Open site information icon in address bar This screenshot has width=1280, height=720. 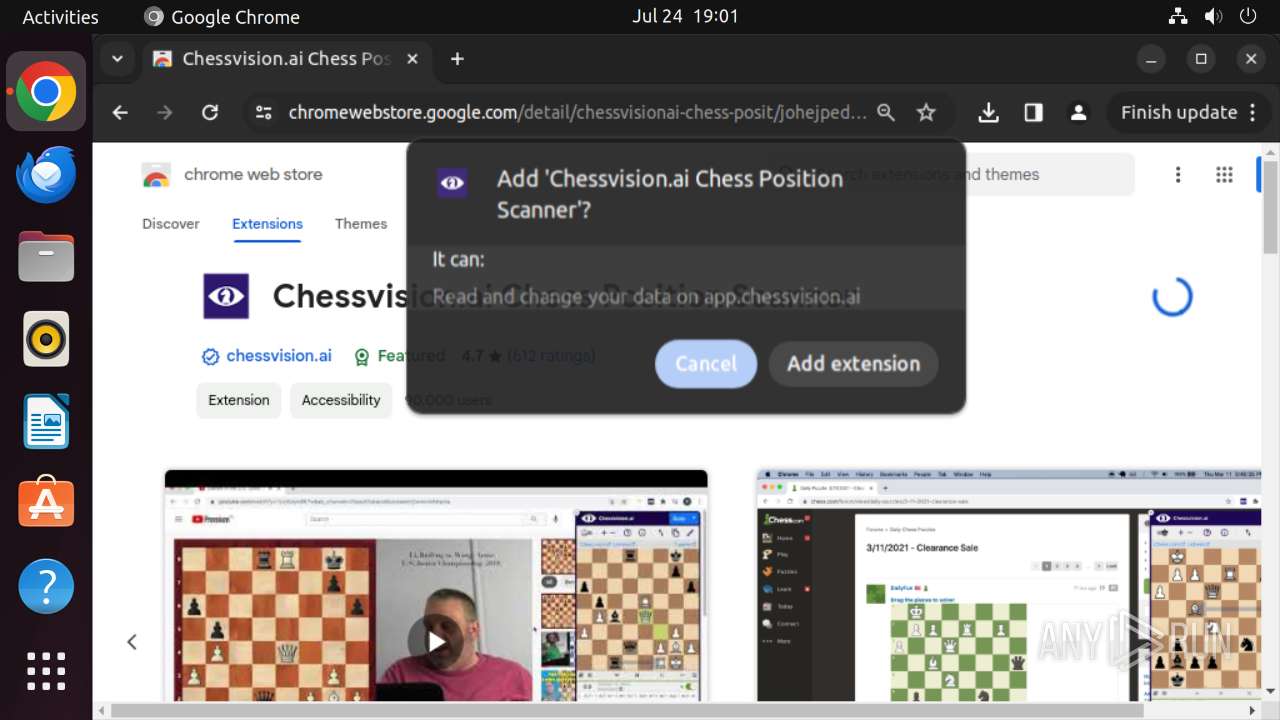[263, 113]
